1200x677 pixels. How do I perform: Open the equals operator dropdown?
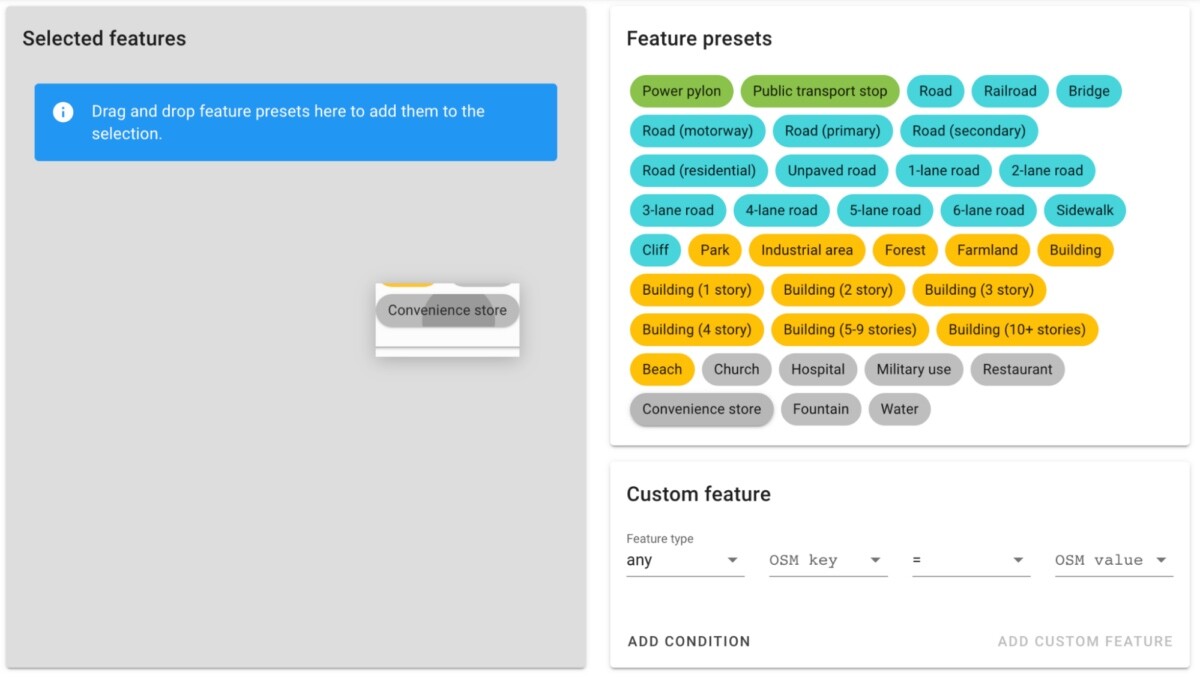pos(970,560)
